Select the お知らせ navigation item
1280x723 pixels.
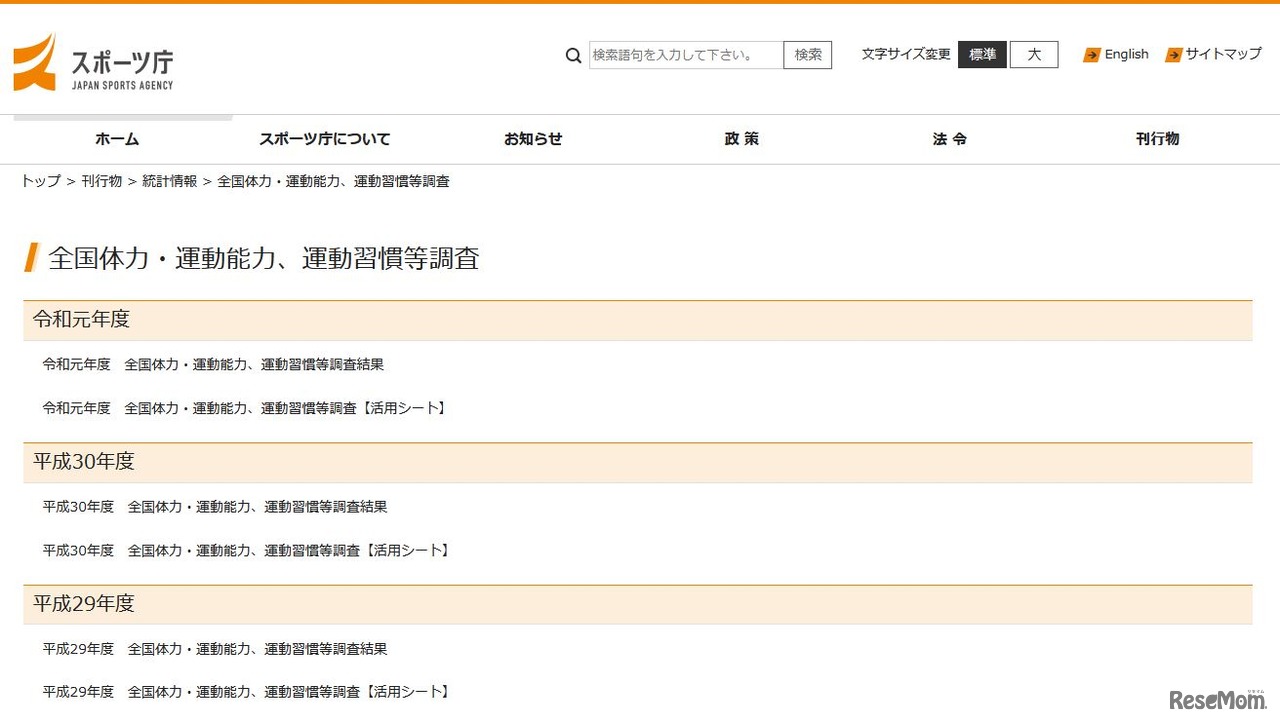coord(533,139)
